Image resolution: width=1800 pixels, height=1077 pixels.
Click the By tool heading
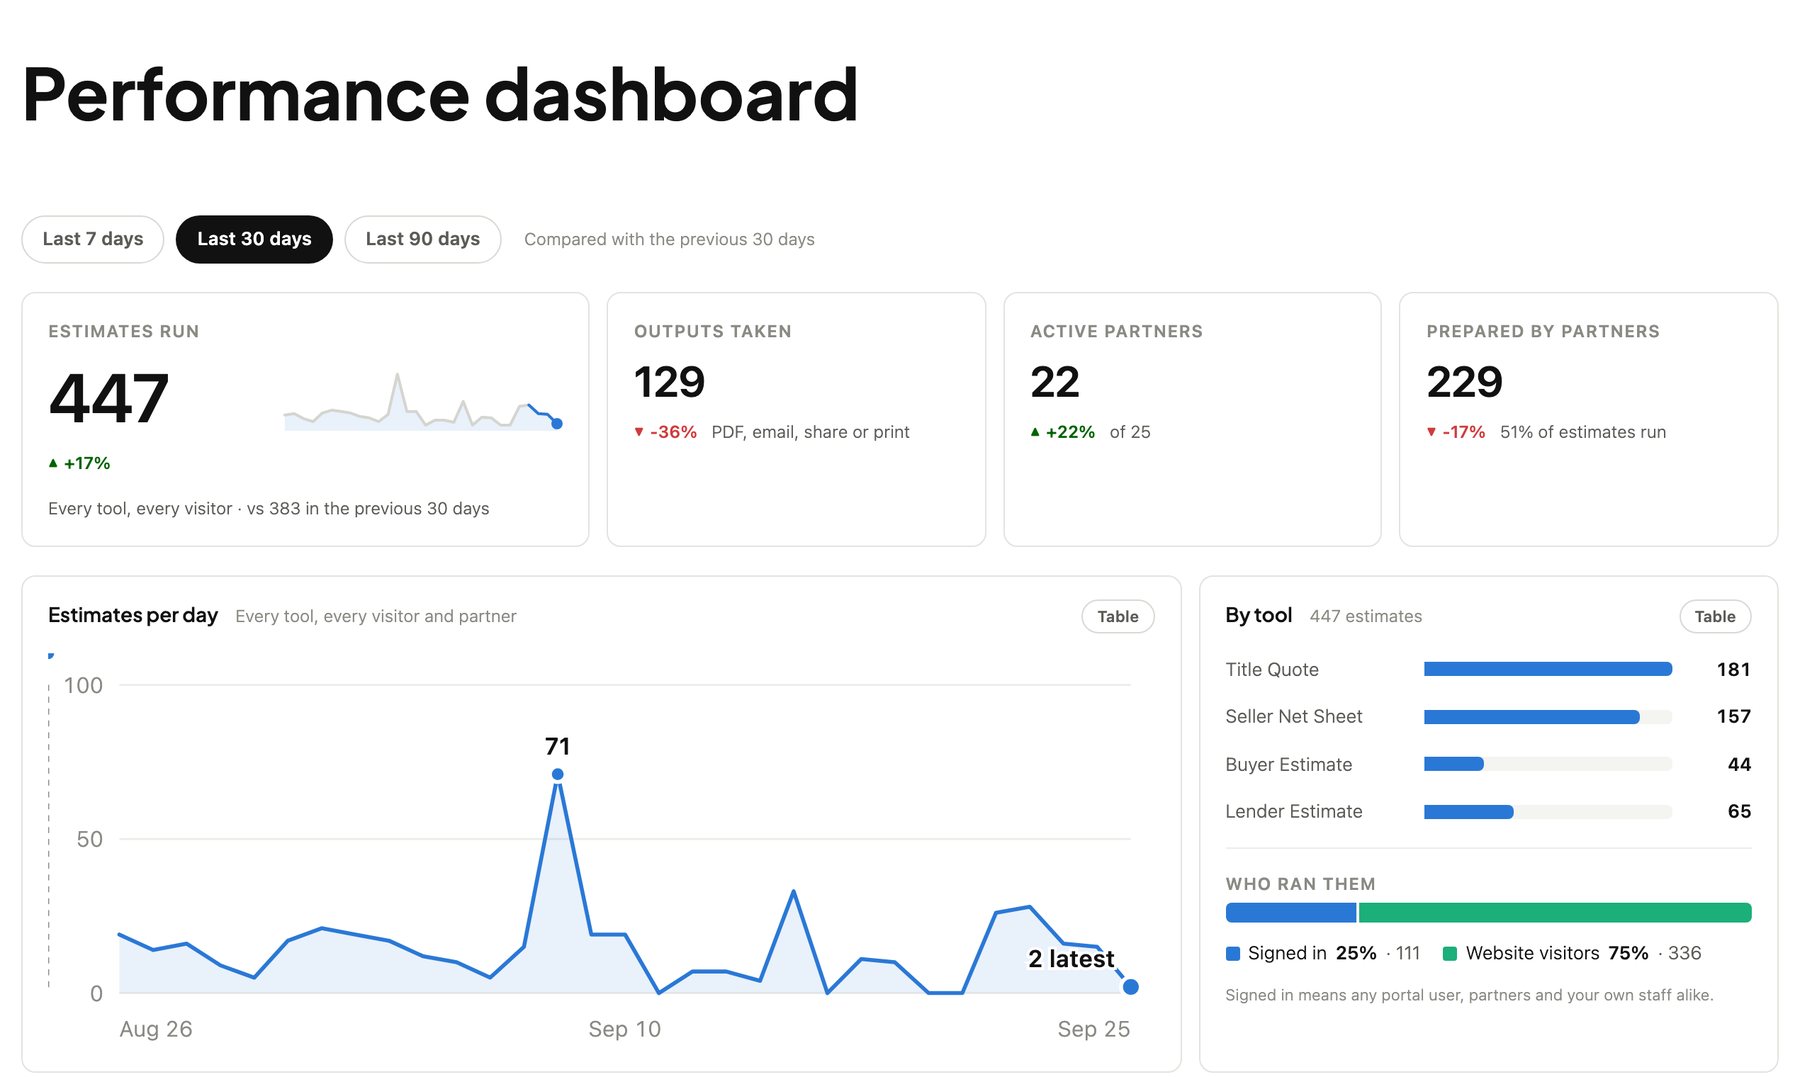pos(1259,616)
